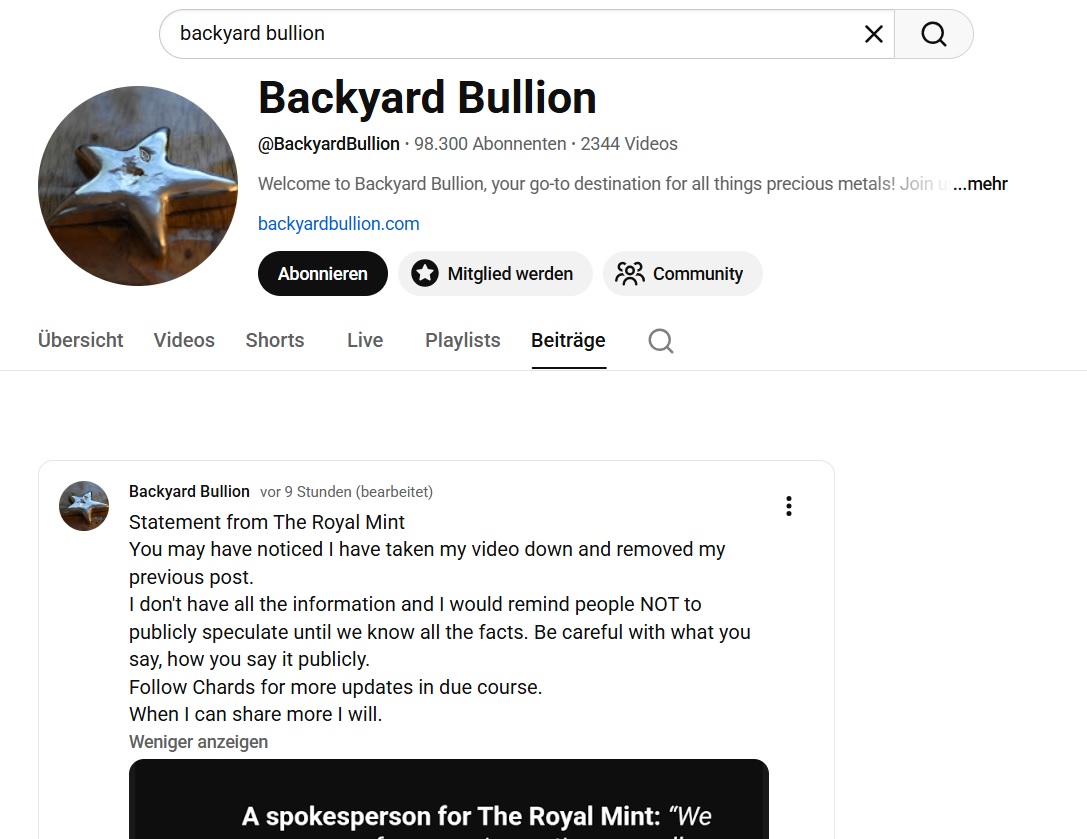Collapse post with Weniger anzeigen
This screenshot has height=839, width=1087.
point(198,742)
